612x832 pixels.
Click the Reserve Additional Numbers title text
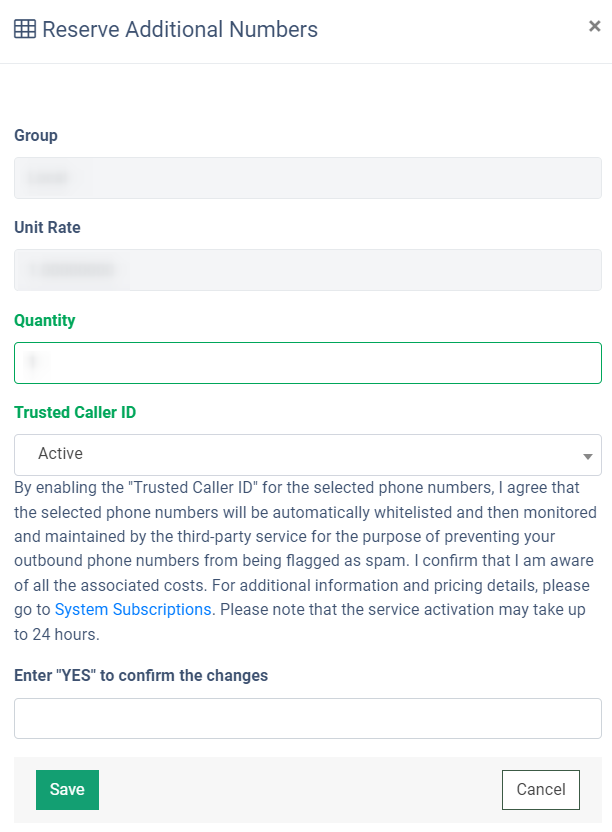(x=180, y=30)
